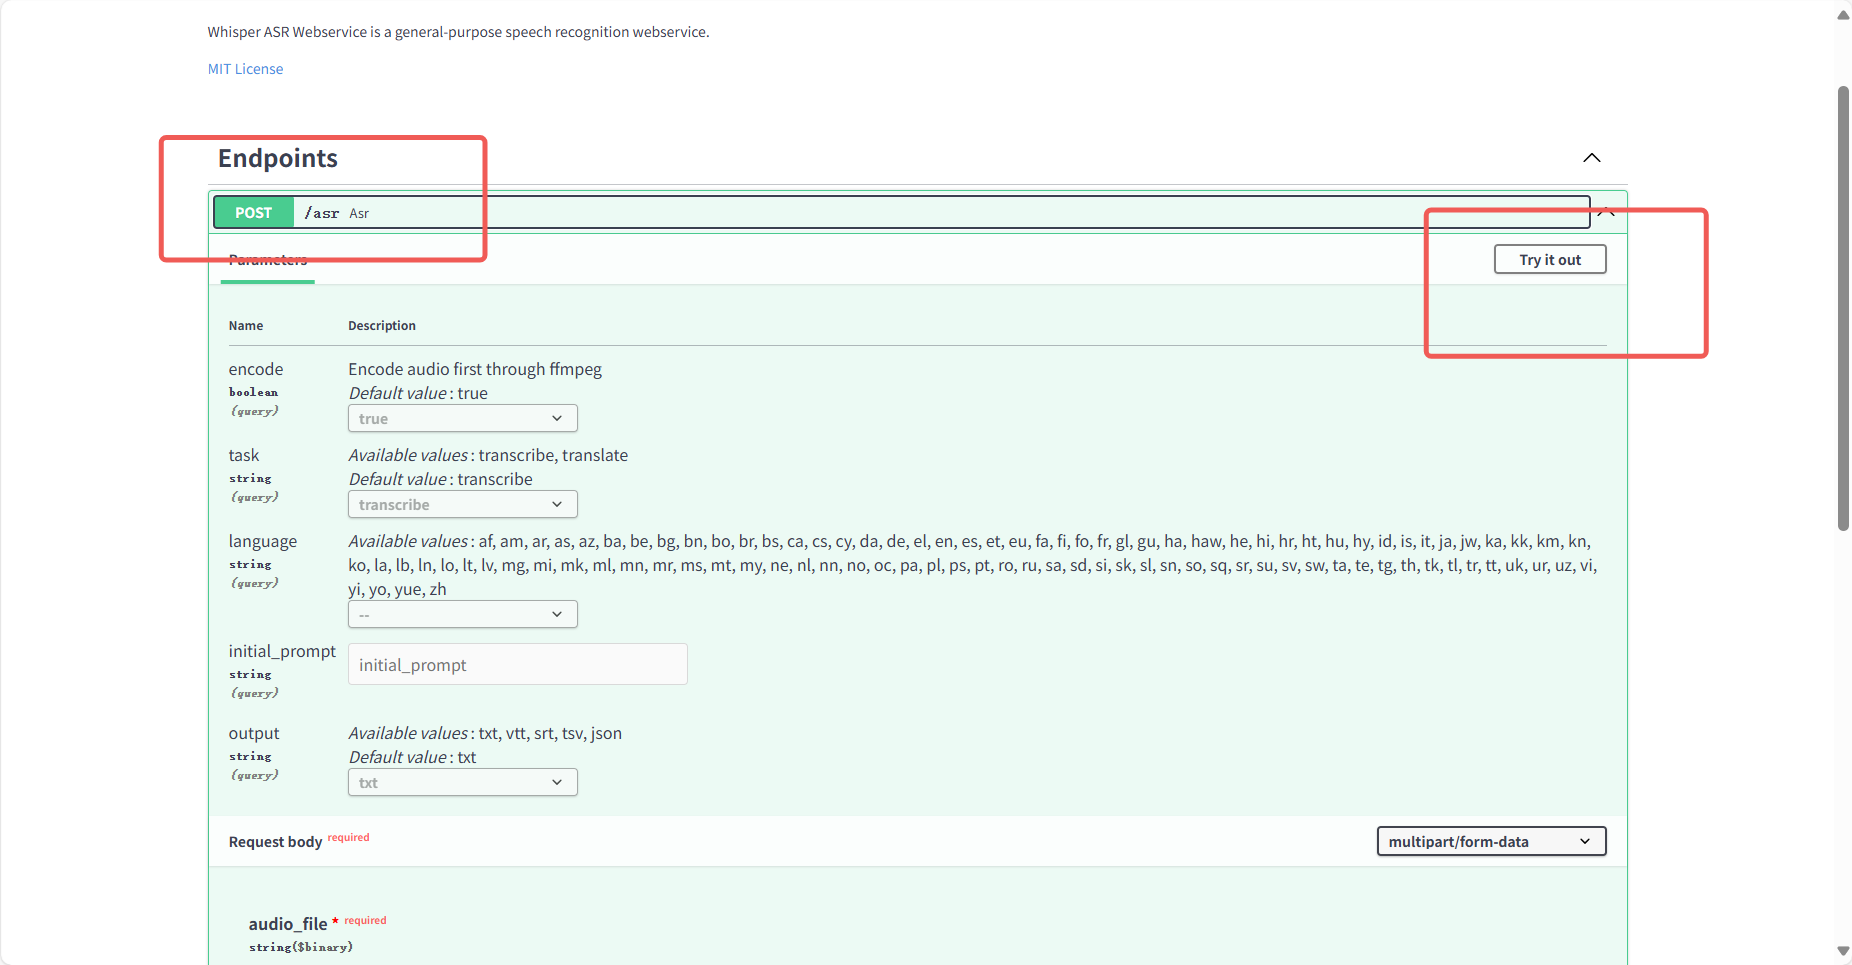
Task: Click the audio_file field label
Action: click(x=287, y=924)
